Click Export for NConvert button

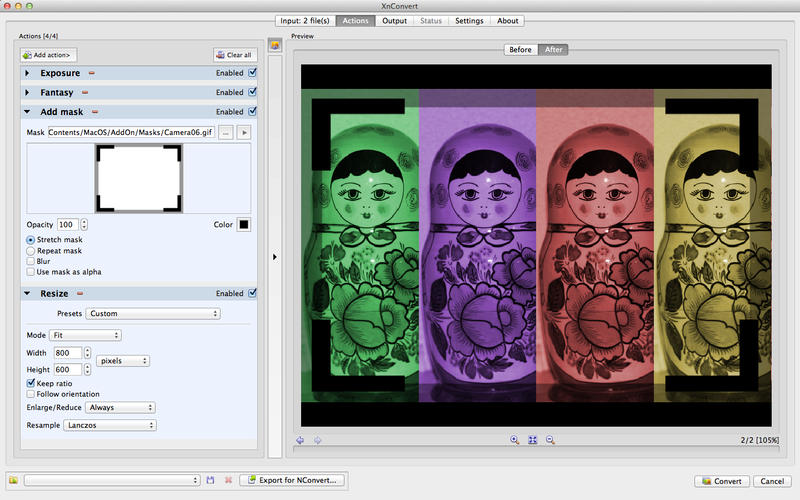pyautogui.click(x=293, y=481)
